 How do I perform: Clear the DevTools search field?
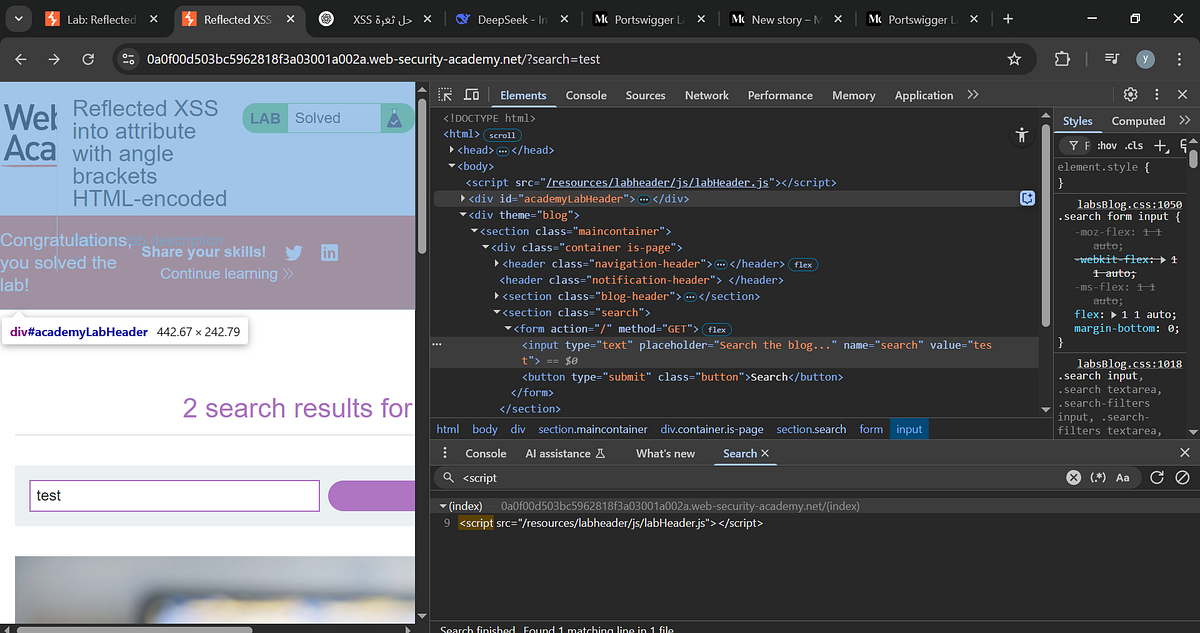coord(1074,478)
